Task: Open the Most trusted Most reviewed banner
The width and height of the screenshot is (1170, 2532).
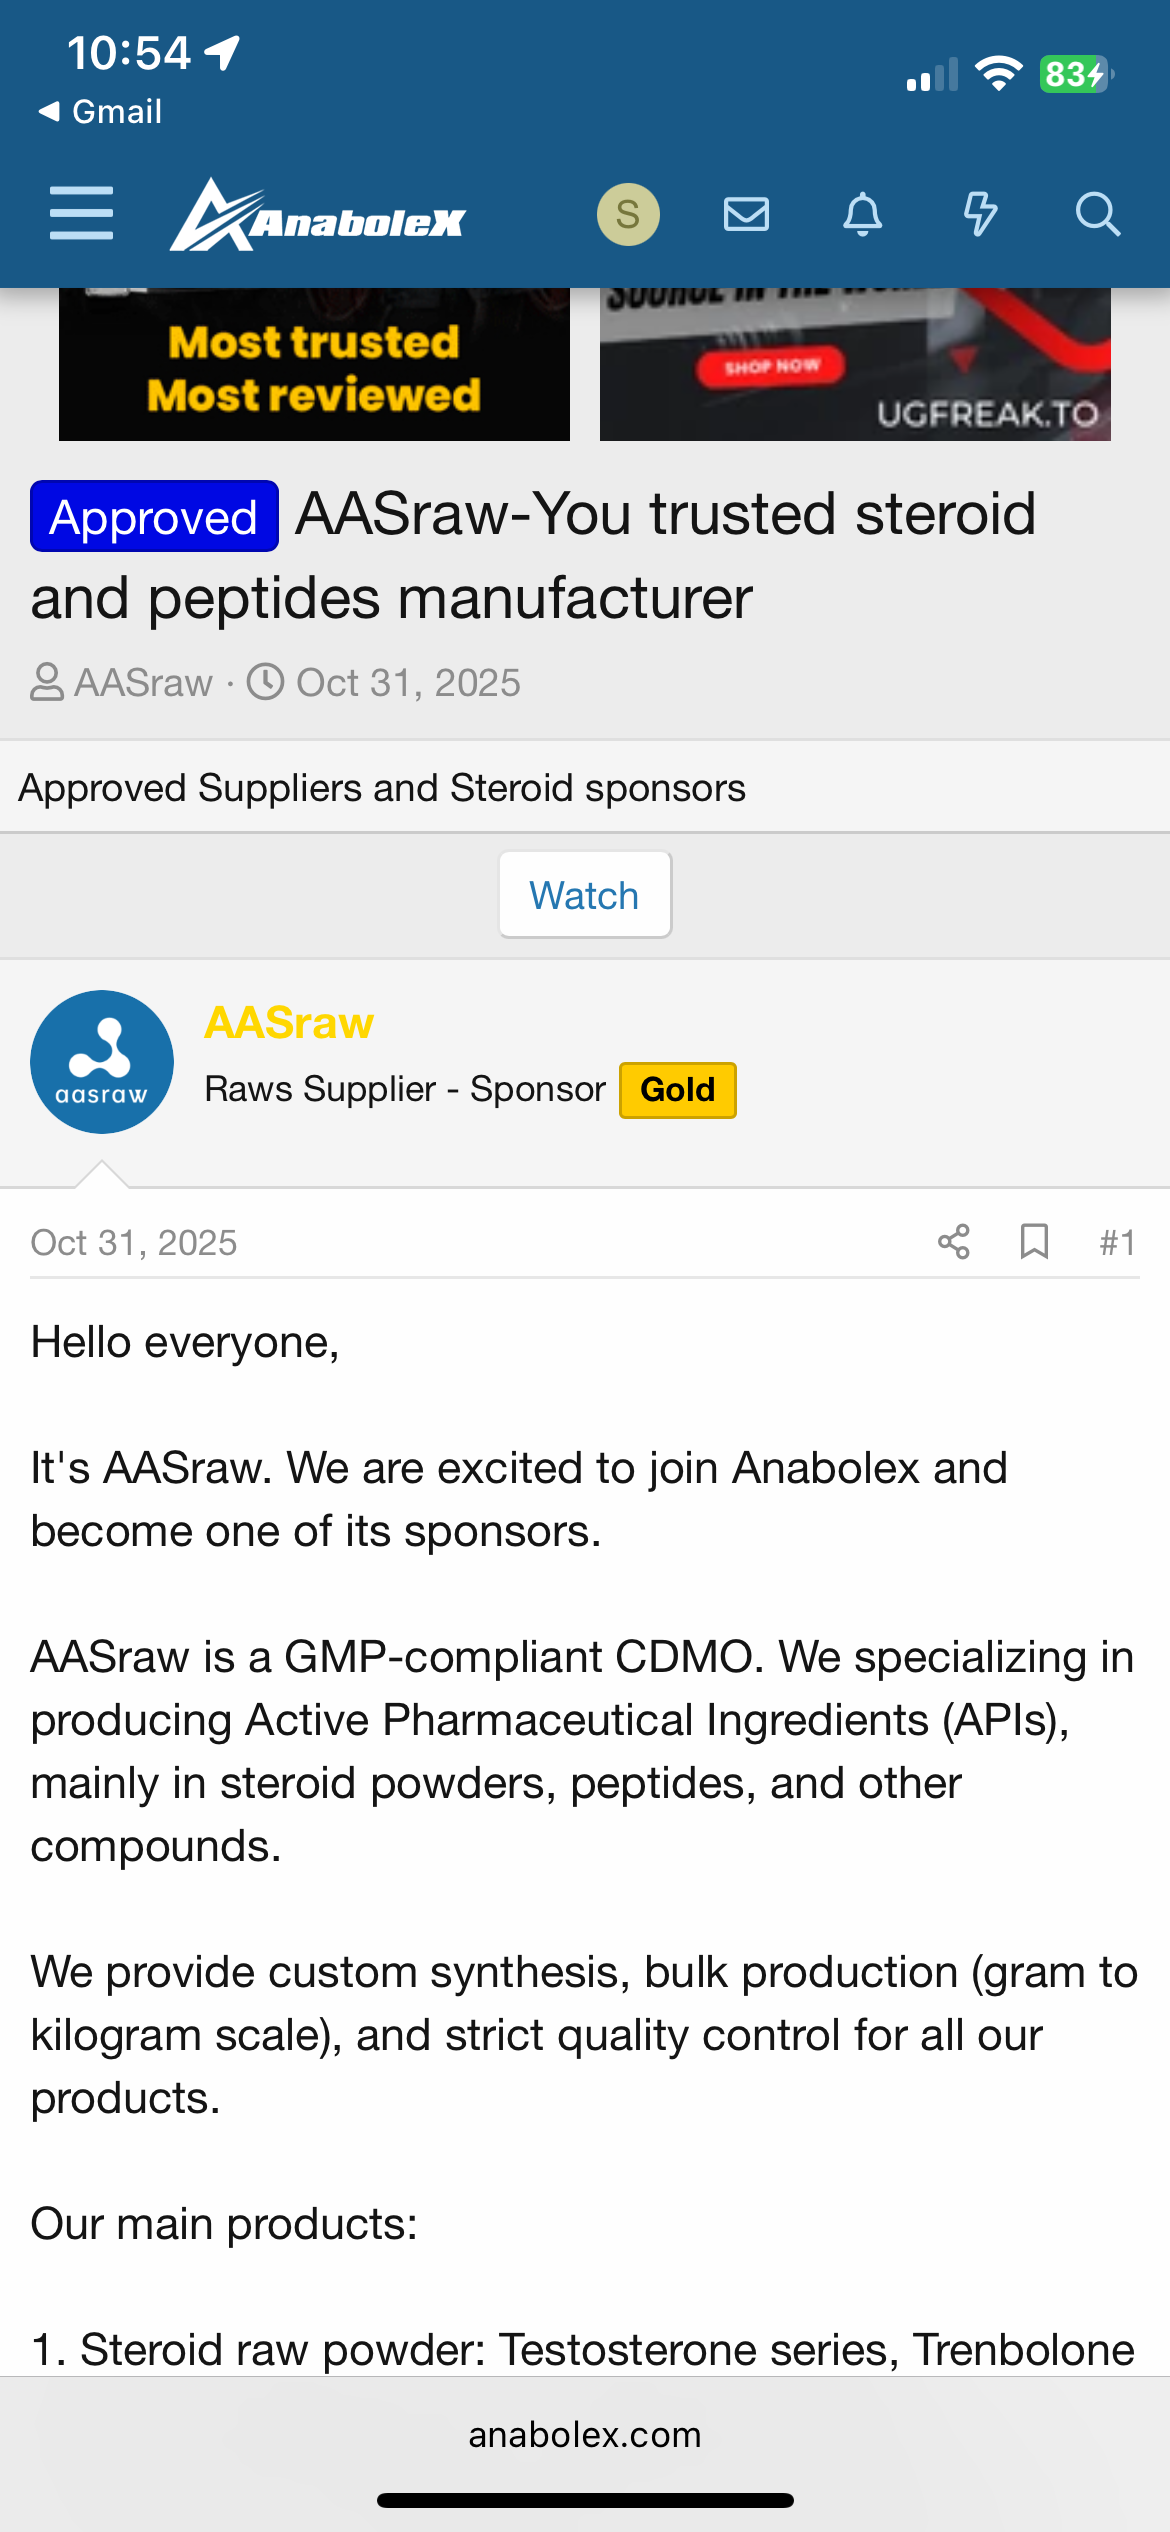Action: point(314,366)
